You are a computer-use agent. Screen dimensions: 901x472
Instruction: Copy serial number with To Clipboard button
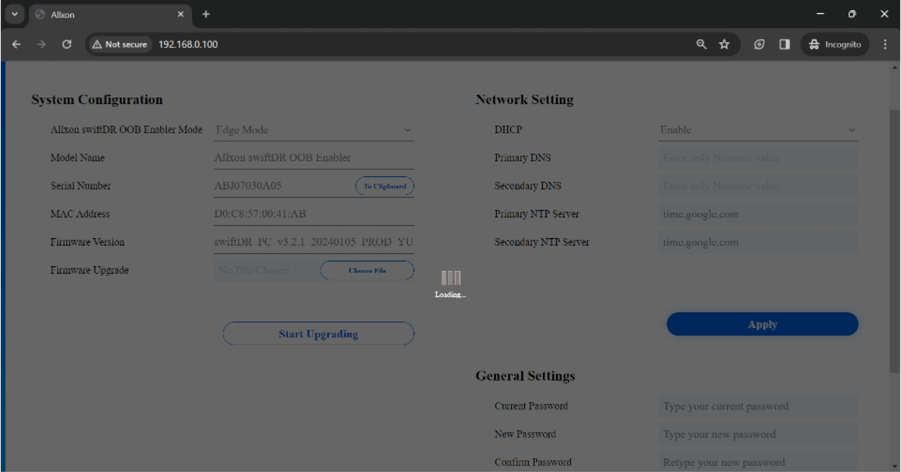(x=384, y=186)
